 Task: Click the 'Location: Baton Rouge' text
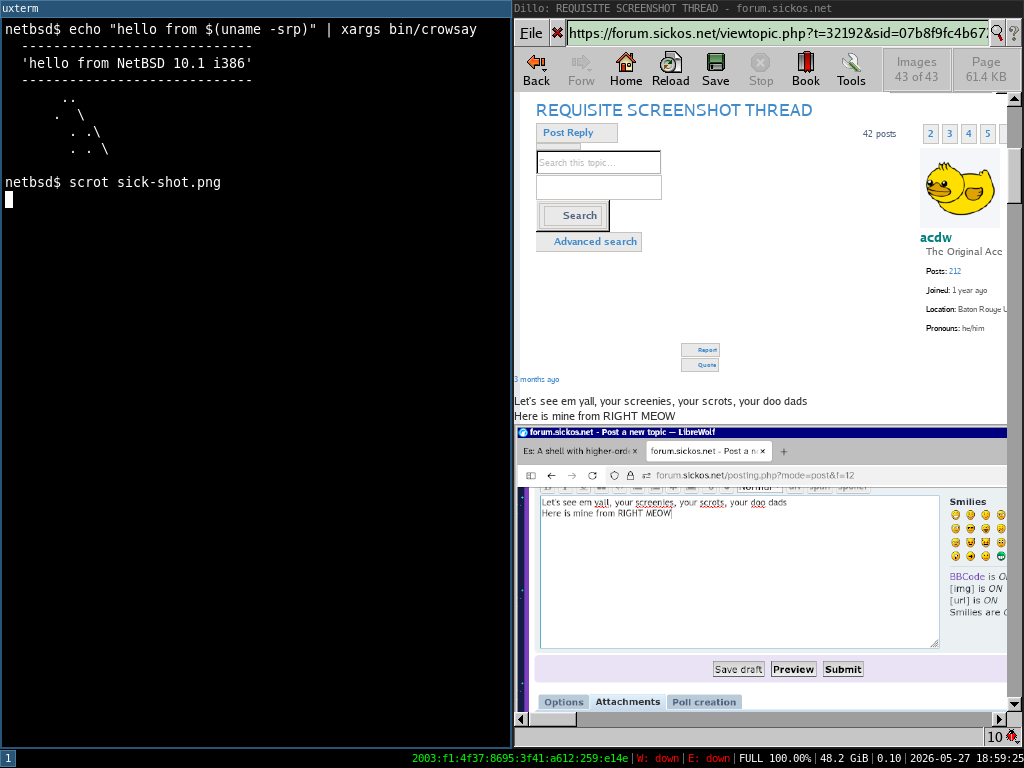(x=966, y=310)
